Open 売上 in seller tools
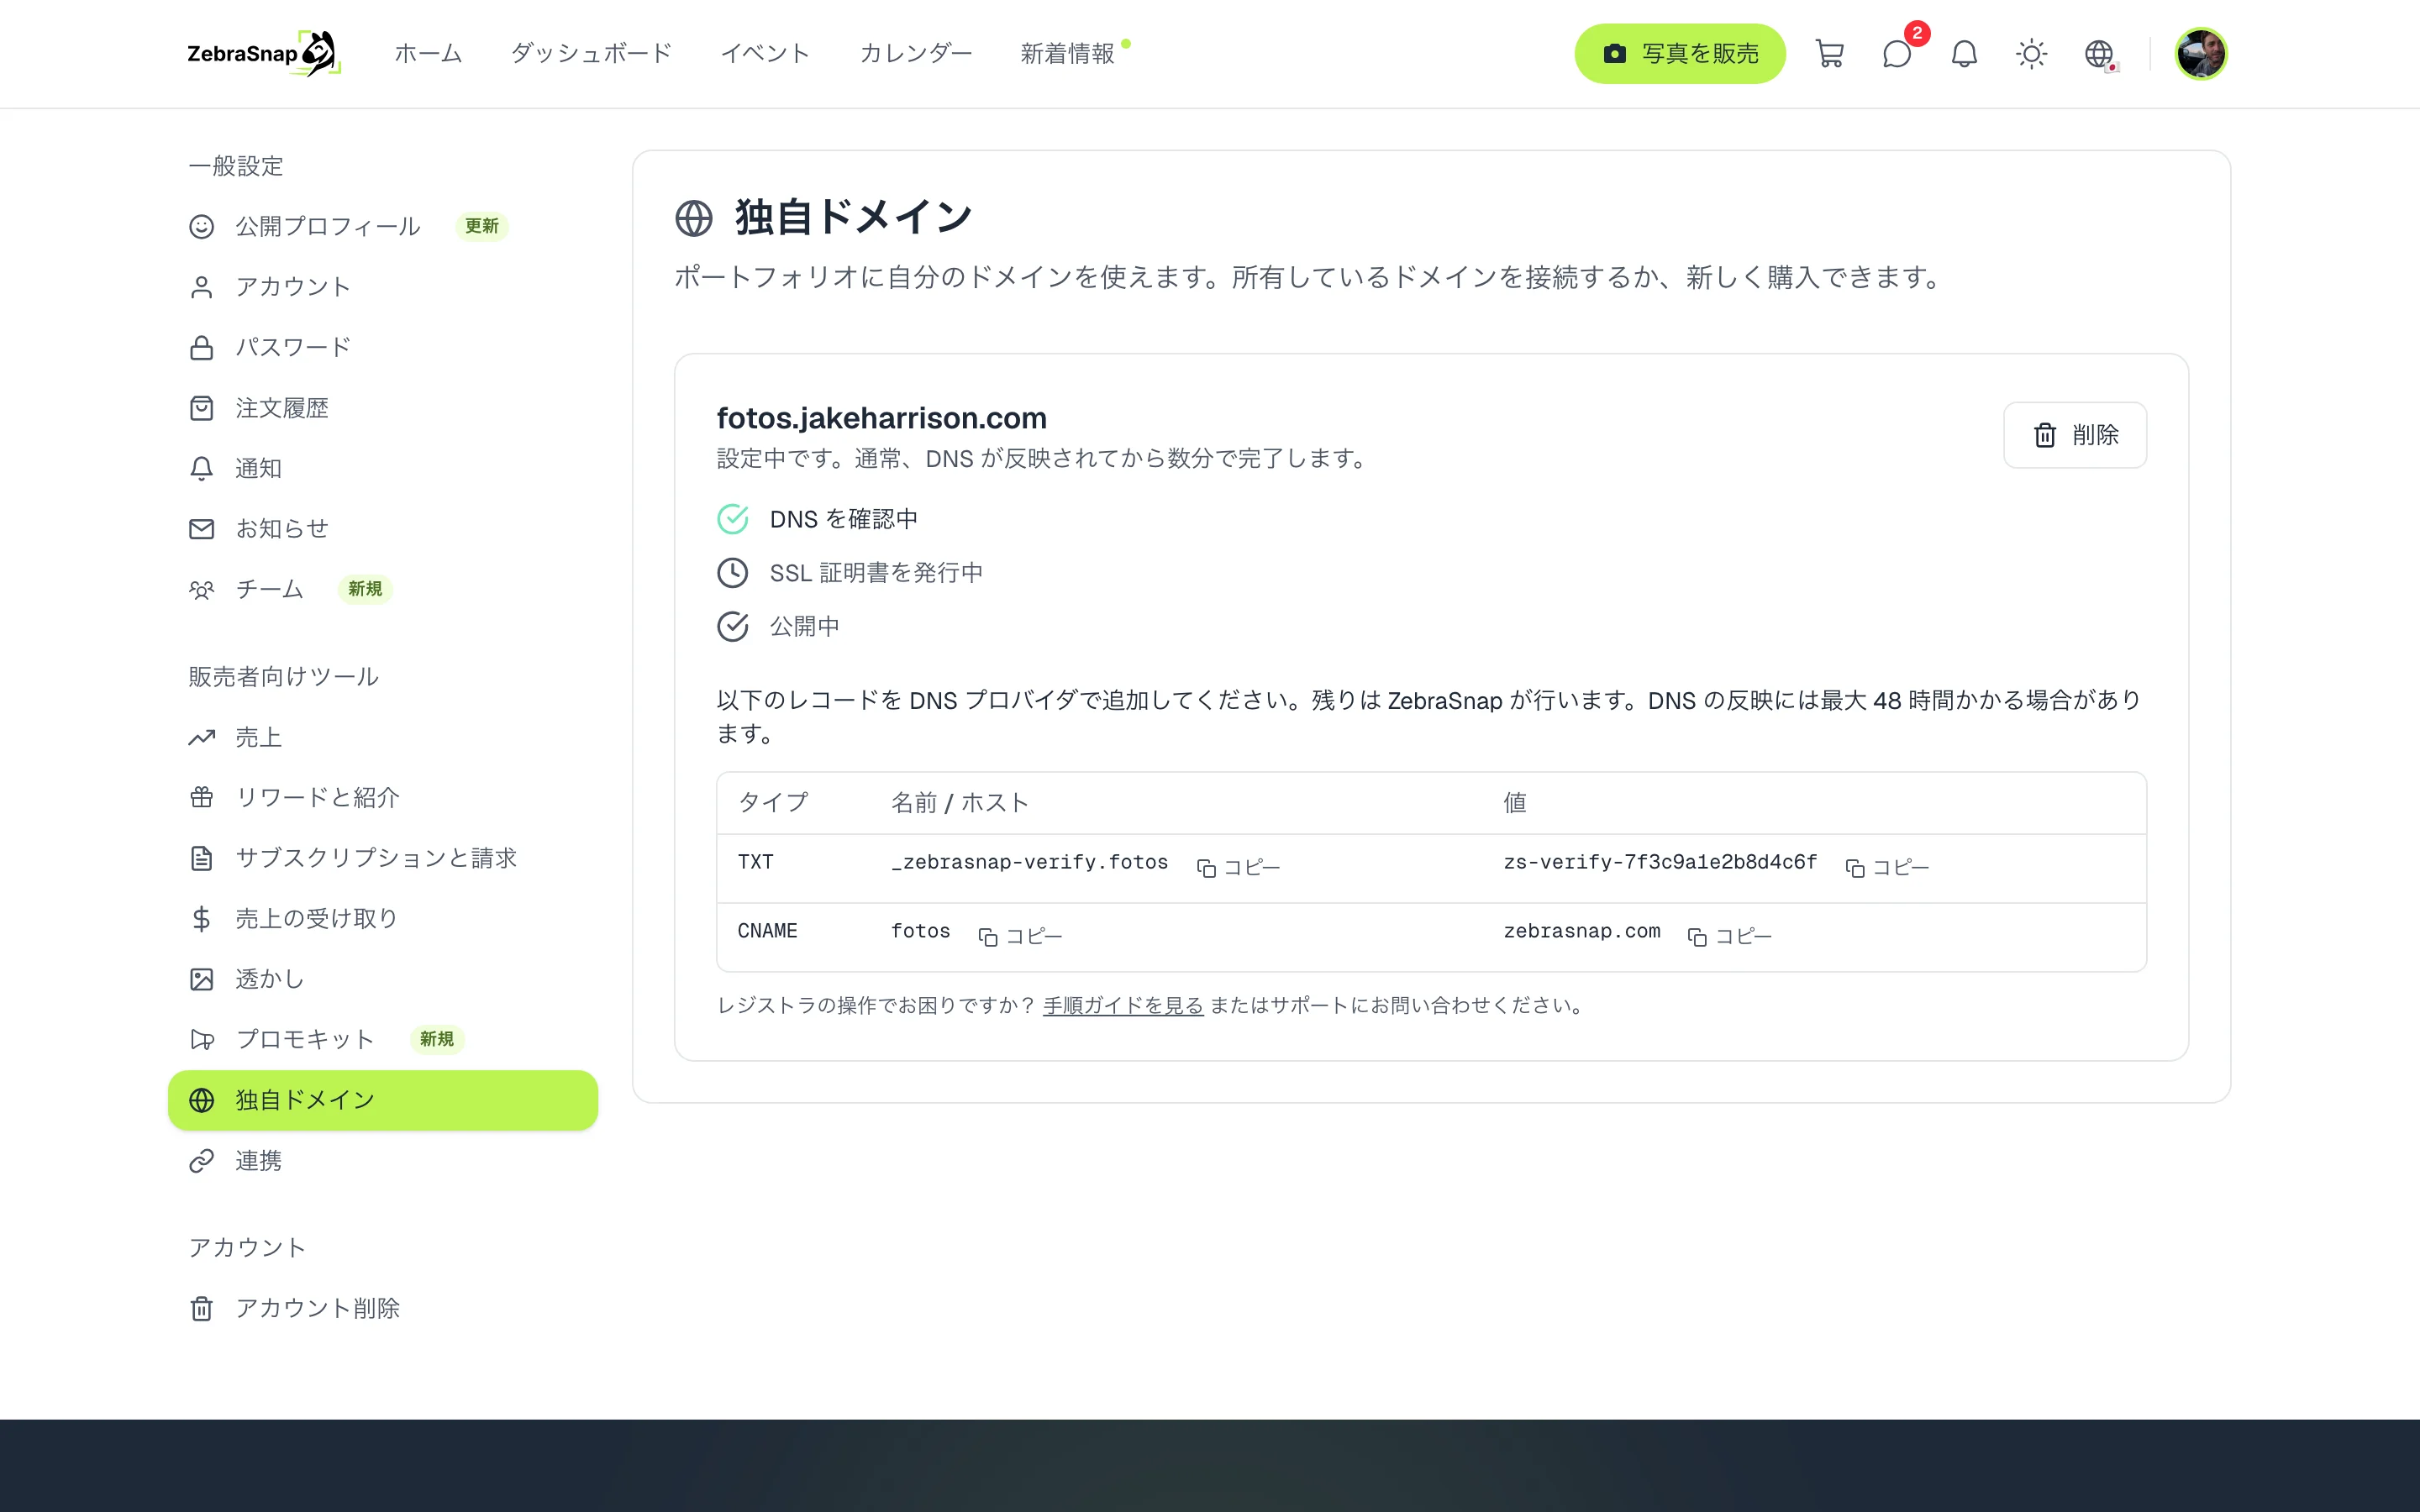Screen dimensions: 2420x1512 point(383,737)
